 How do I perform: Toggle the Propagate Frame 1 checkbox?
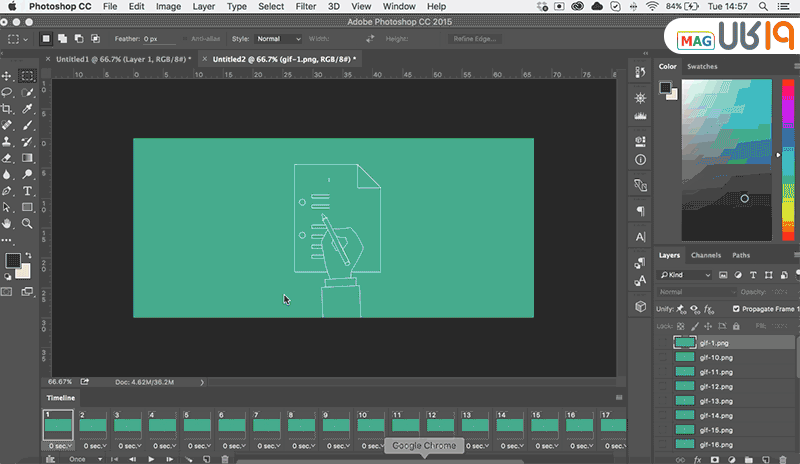click(737, 309)
